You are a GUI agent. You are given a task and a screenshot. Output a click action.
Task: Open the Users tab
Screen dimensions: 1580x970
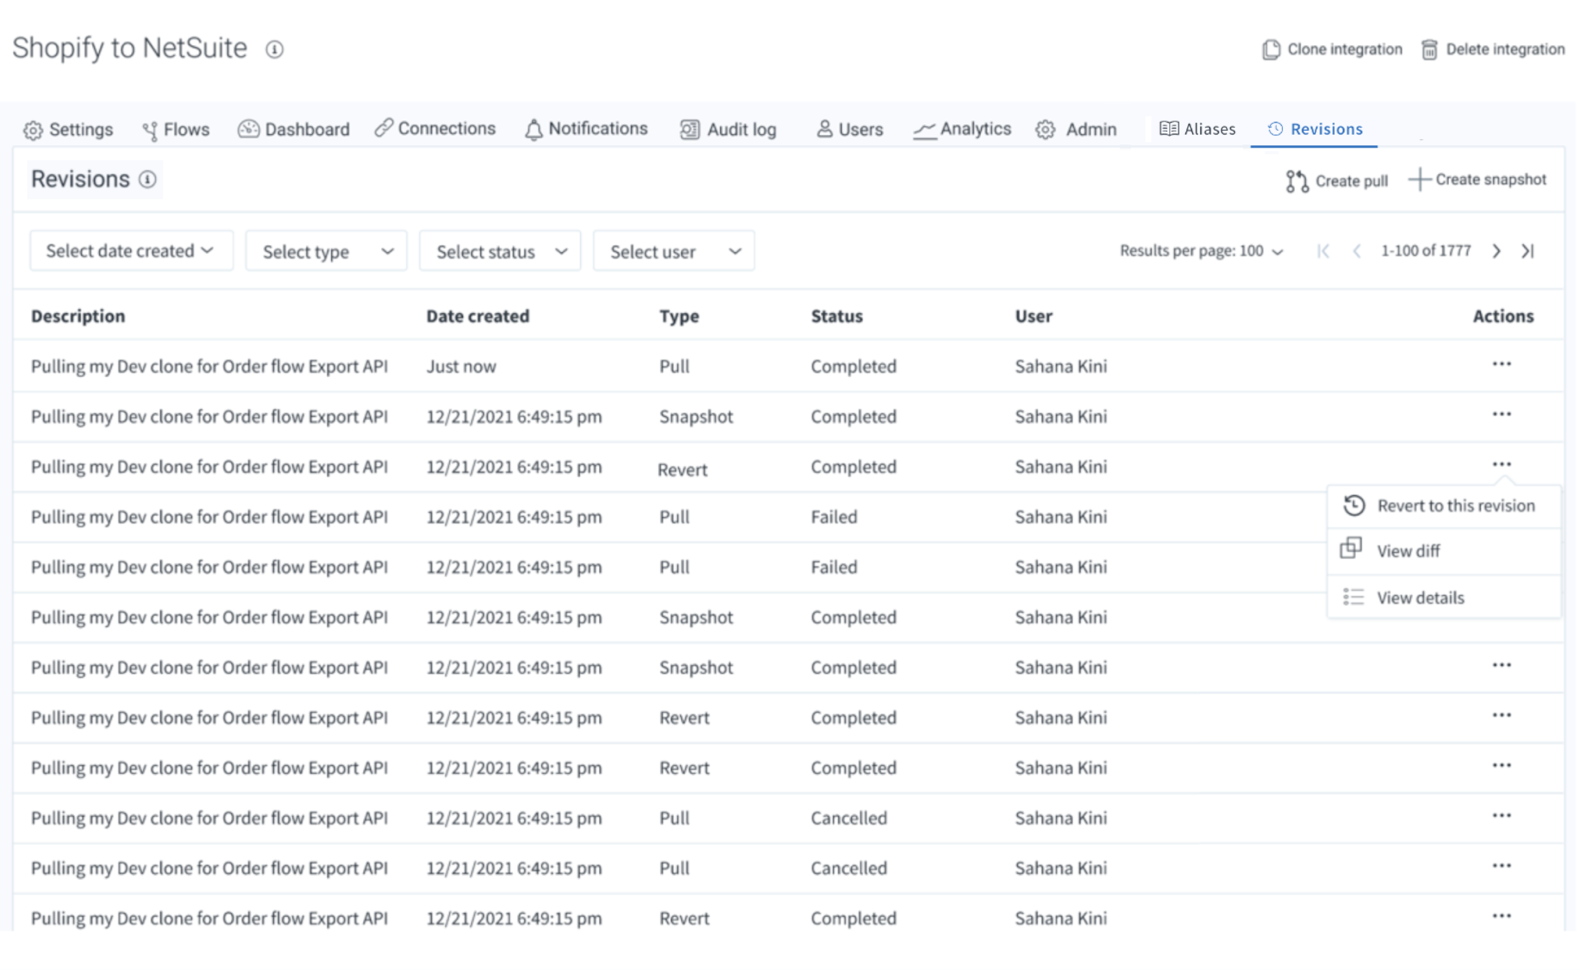849,129
